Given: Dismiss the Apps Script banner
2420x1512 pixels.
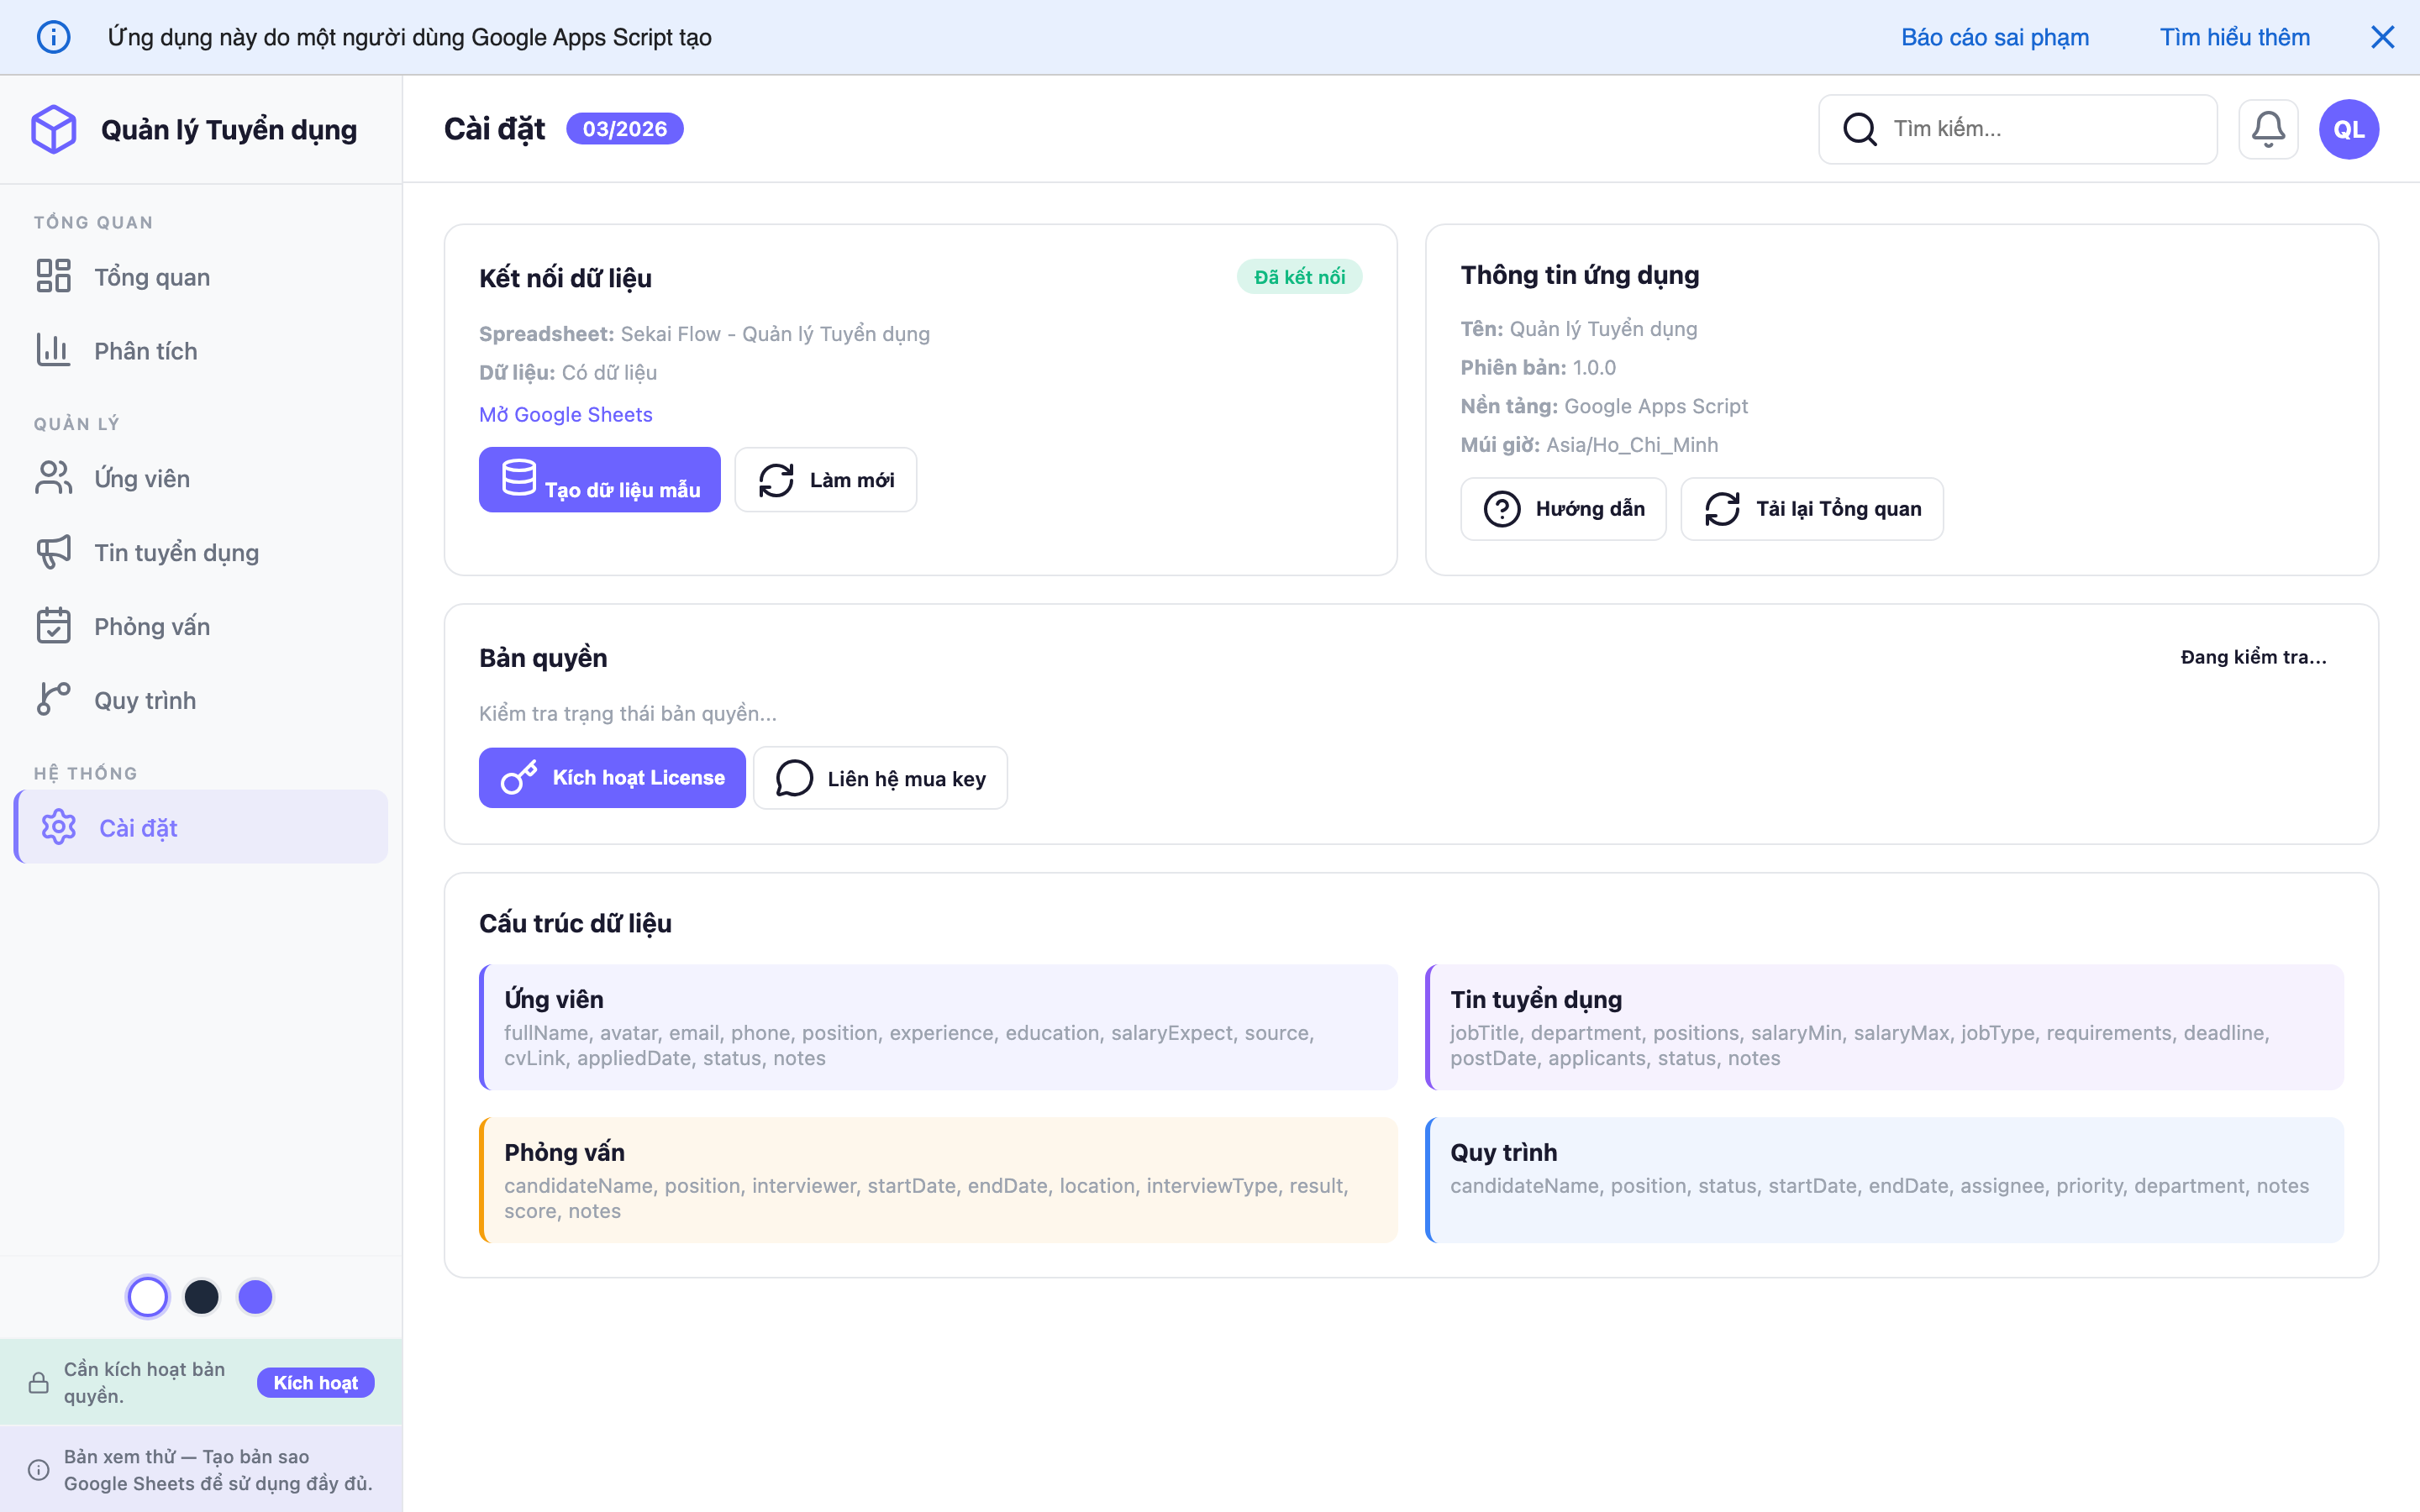Looking at the screenshot, I should pyautogui.click(x=2382, y=37).
